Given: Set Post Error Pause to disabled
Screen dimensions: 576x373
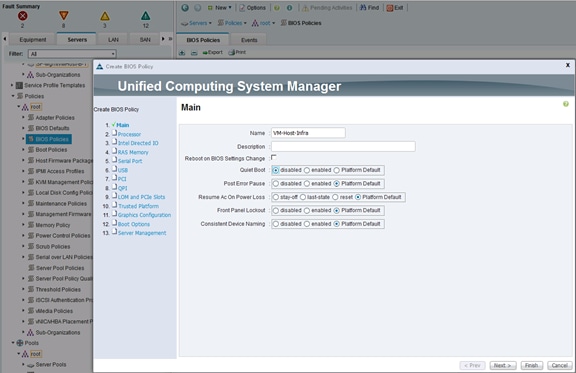Looking at the screenshot, I should (276, 183).
